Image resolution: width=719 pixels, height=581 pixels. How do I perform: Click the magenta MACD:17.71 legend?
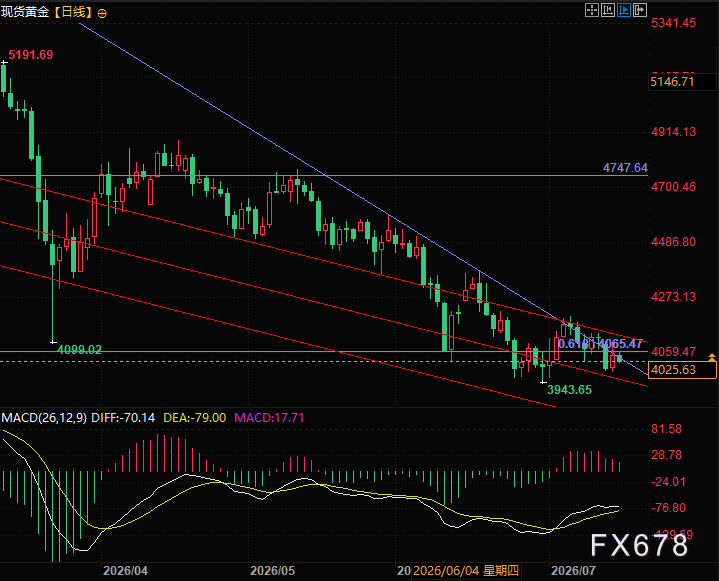pyautogui.click(x=269, y=418)
